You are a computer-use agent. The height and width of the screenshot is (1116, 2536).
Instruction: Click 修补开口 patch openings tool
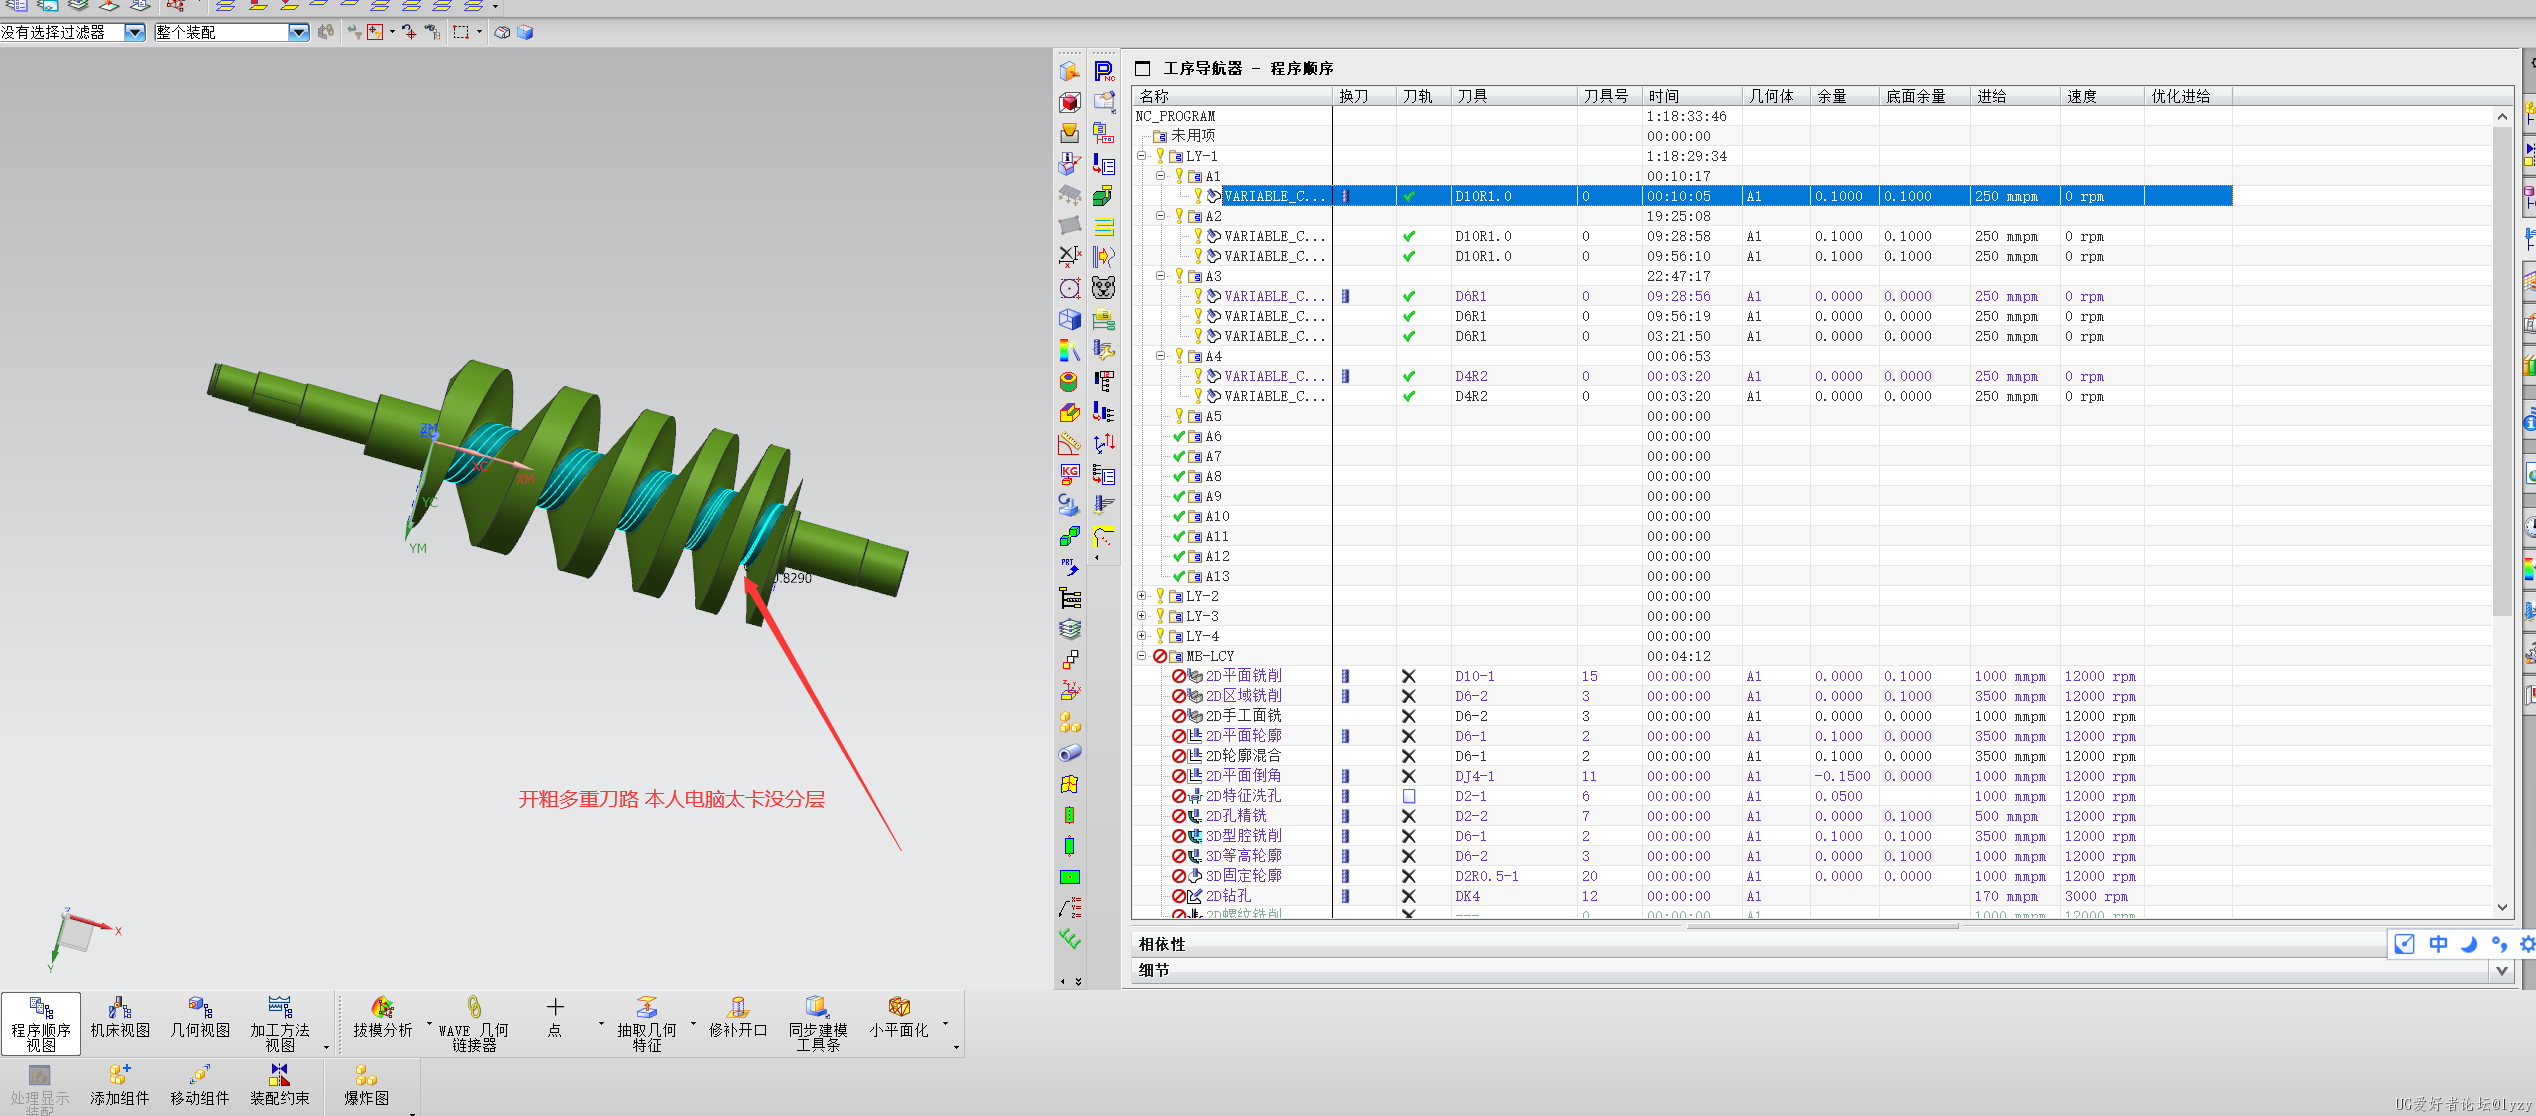pos(738,1020)
